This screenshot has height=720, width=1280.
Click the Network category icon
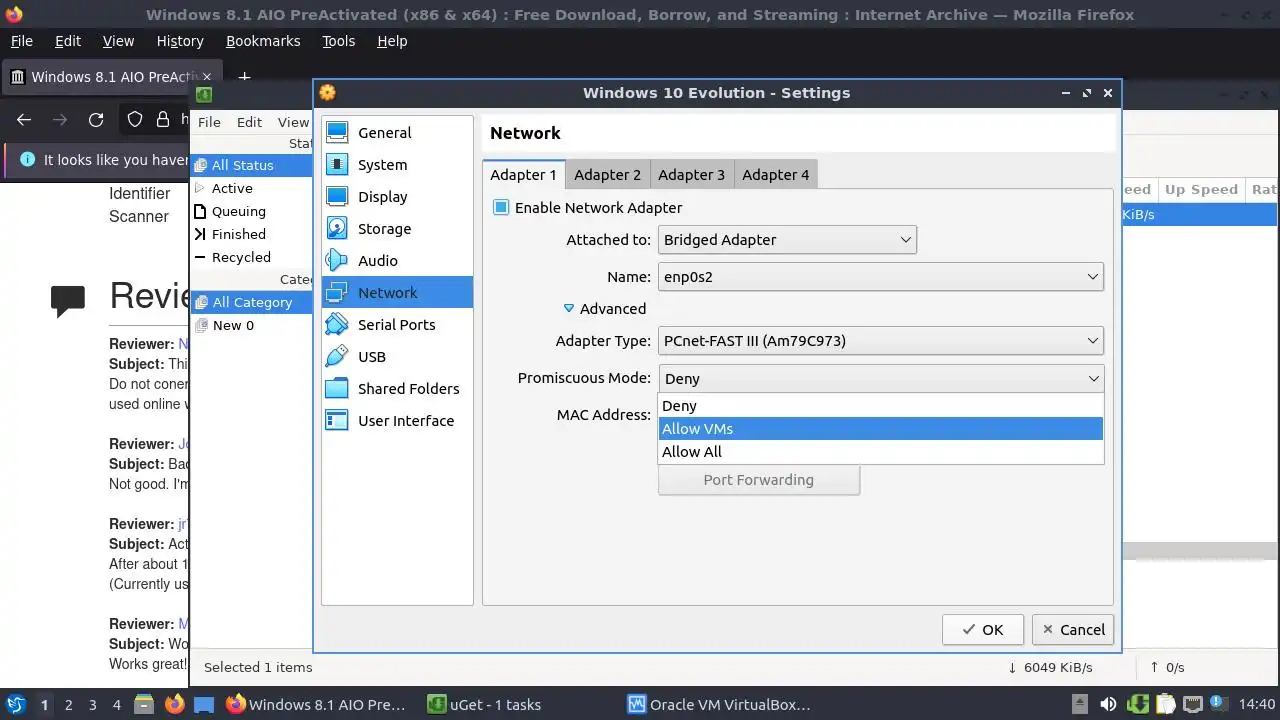[x=337, y=293]
